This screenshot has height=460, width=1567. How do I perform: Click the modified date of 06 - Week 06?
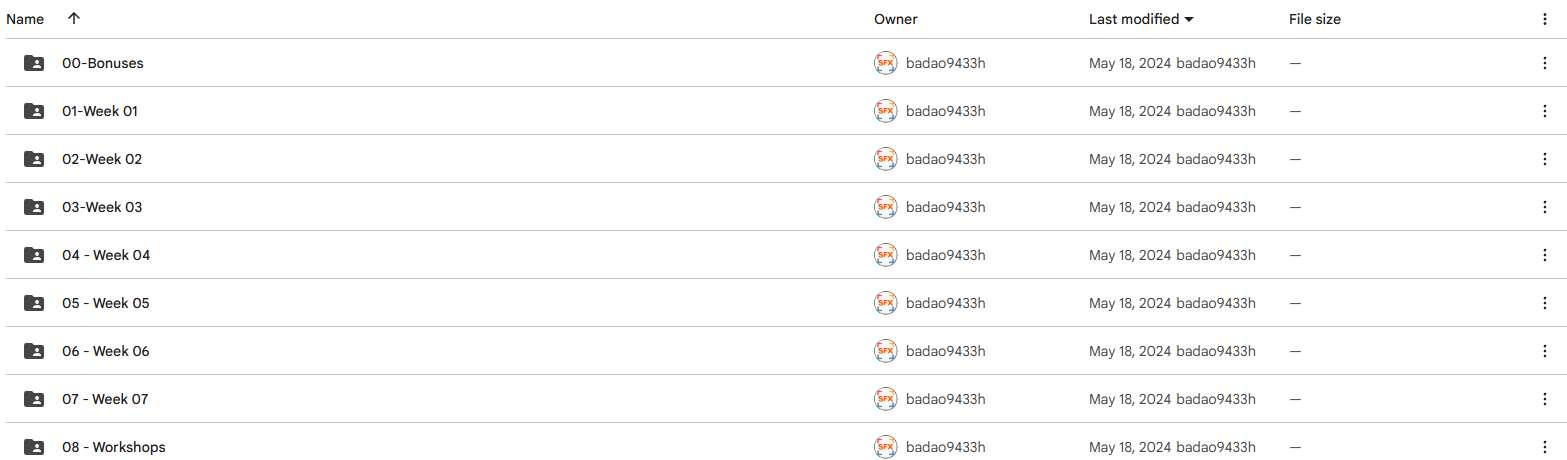click(1129, 351)
